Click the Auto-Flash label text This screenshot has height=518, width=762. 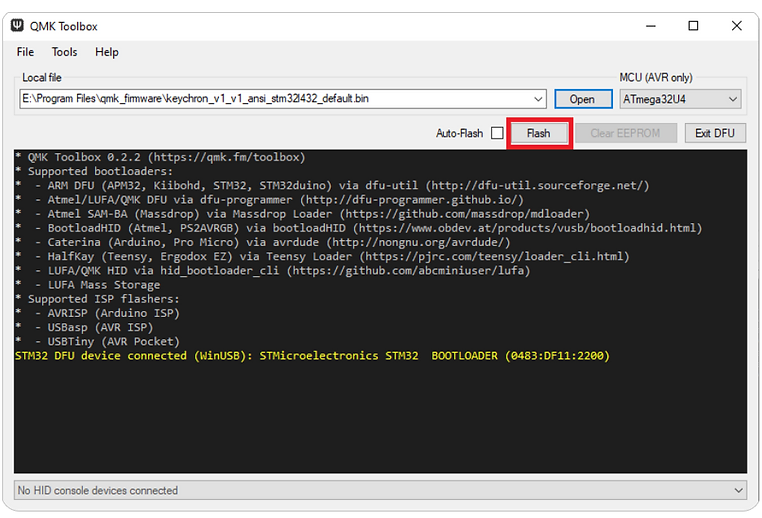460,133
